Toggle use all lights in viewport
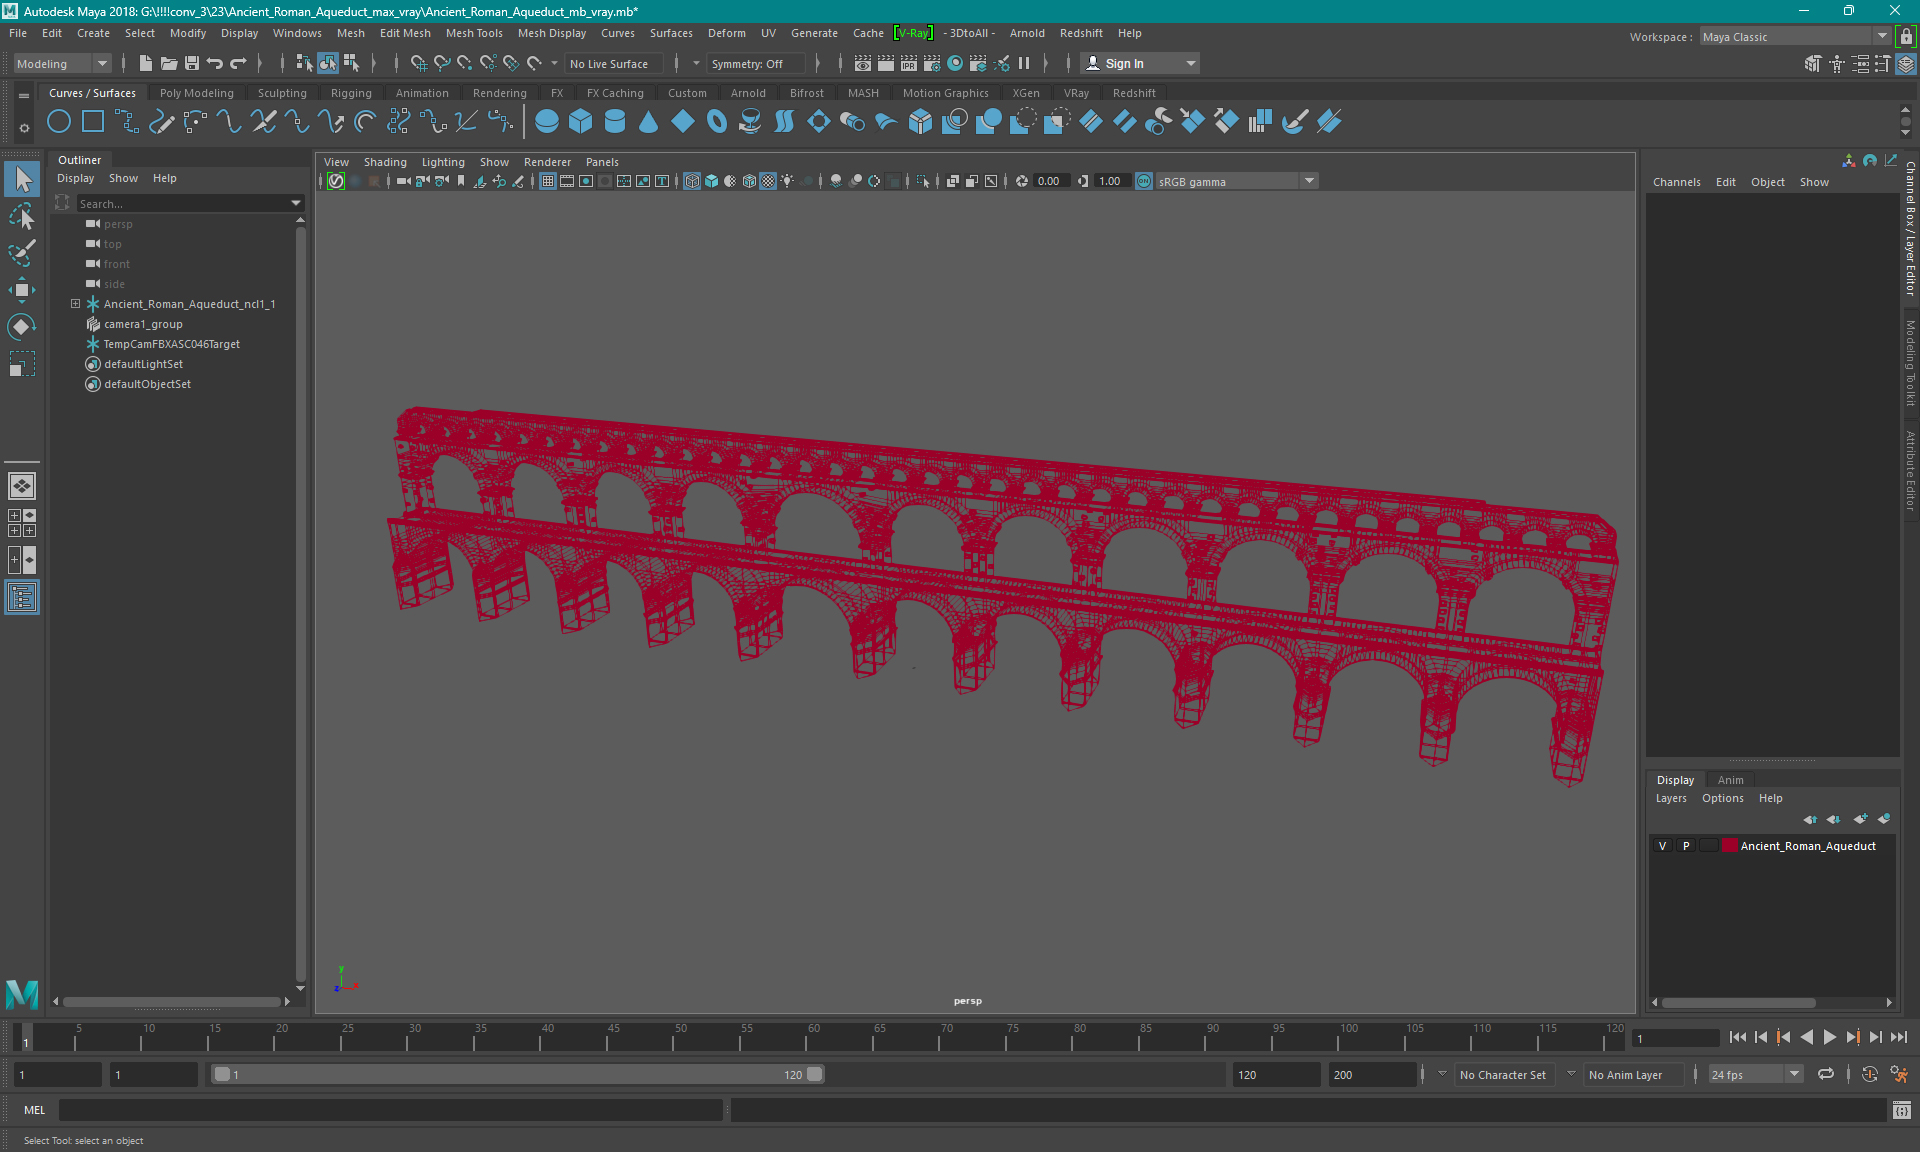 pos(788,181)
